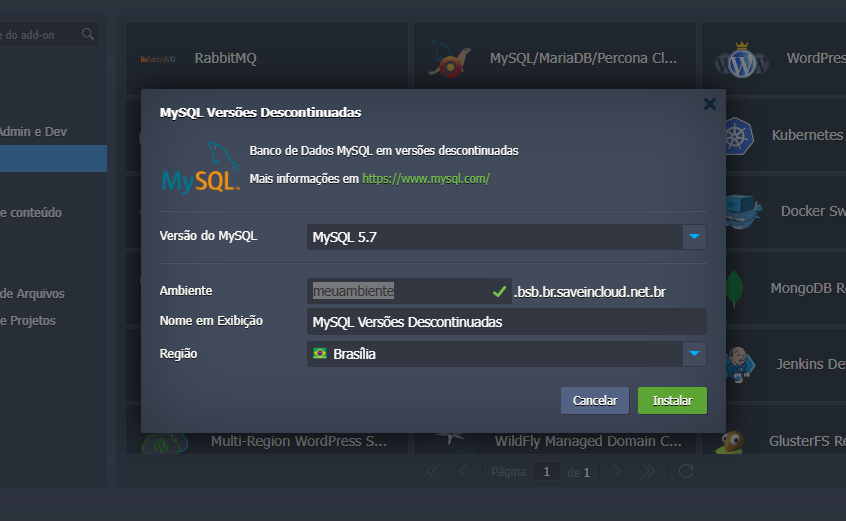
Task: Click the MongoDB leaf icon
Action: (x=734, y=288)
